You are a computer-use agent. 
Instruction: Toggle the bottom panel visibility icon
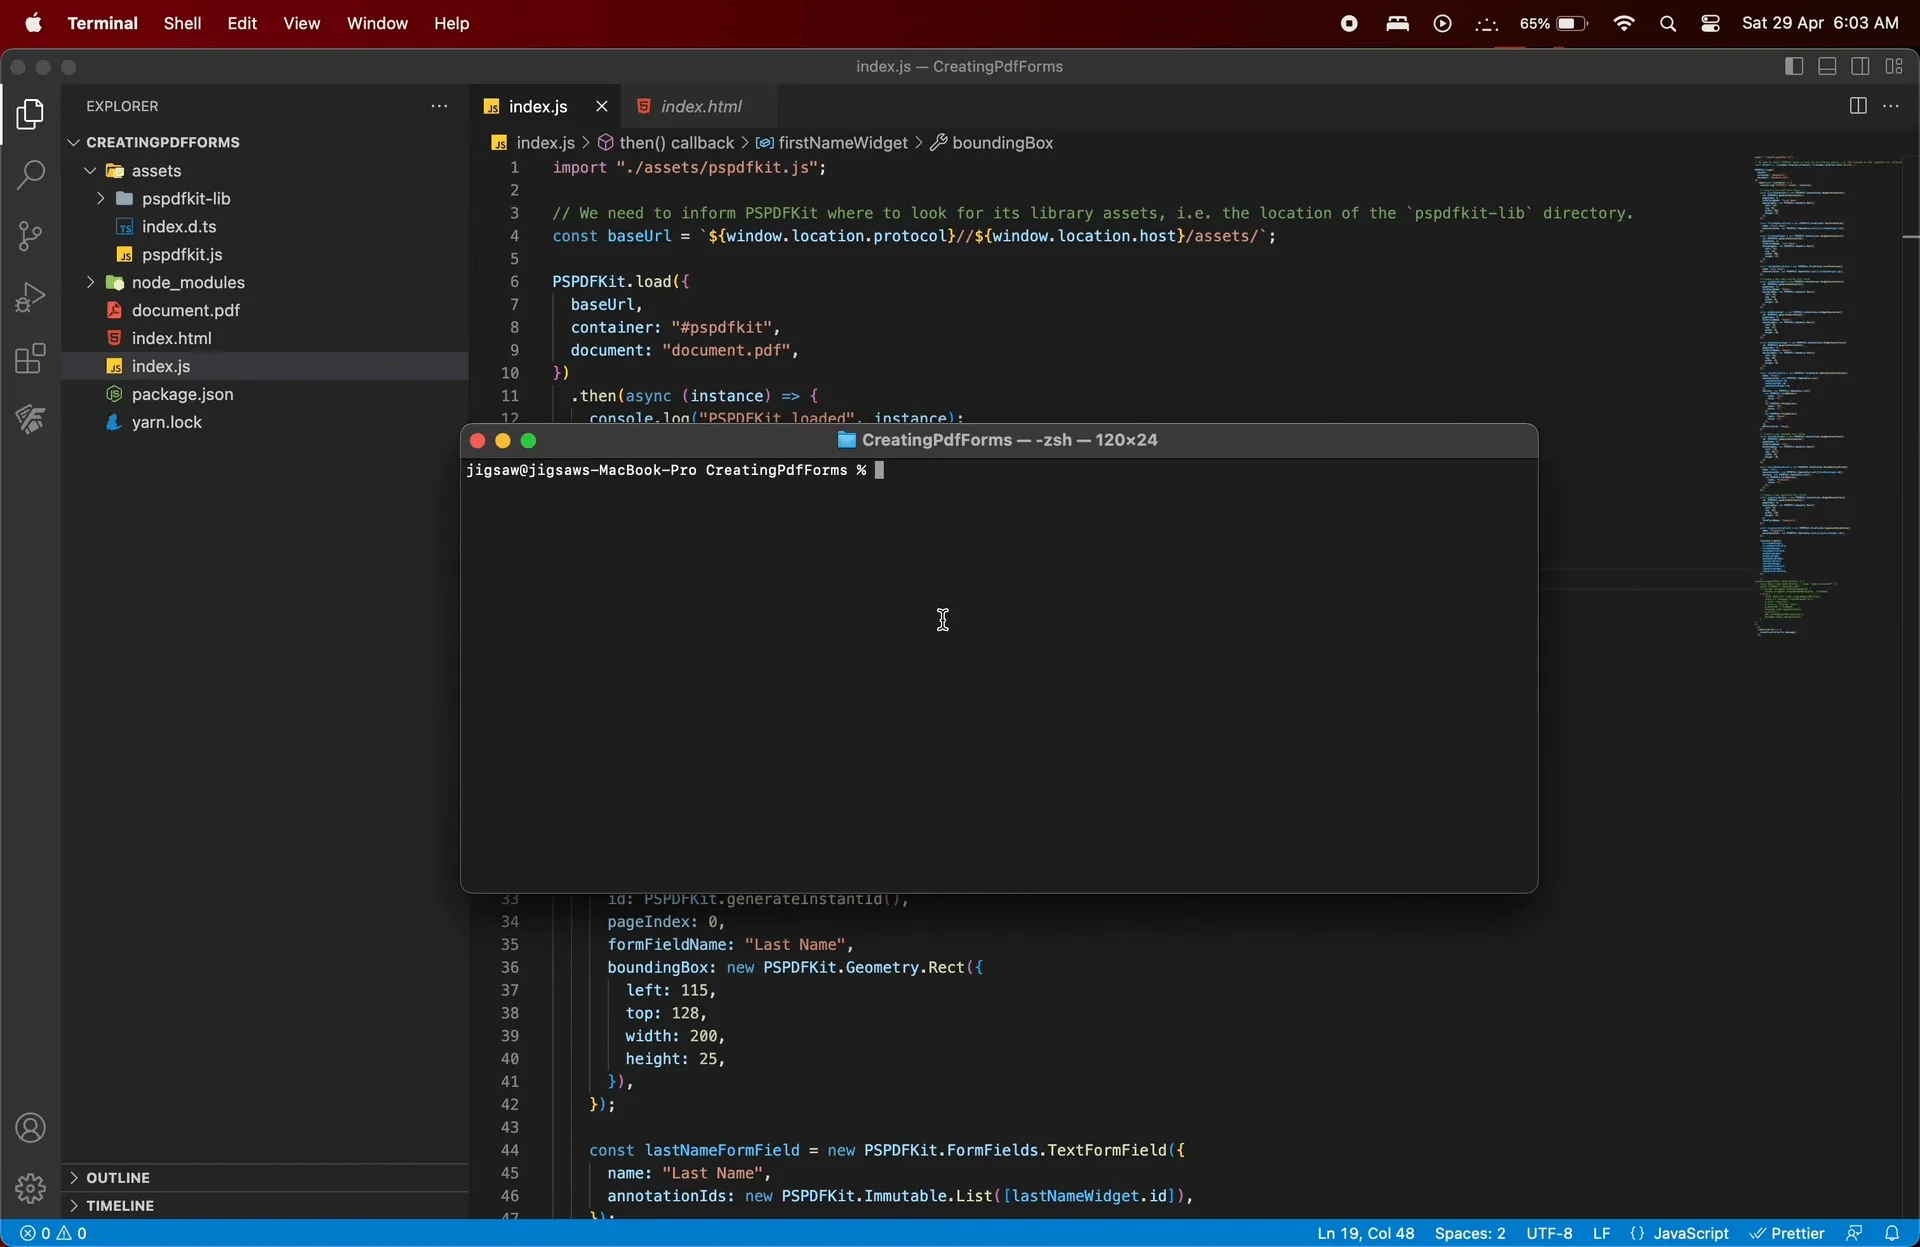(1827, 66)
